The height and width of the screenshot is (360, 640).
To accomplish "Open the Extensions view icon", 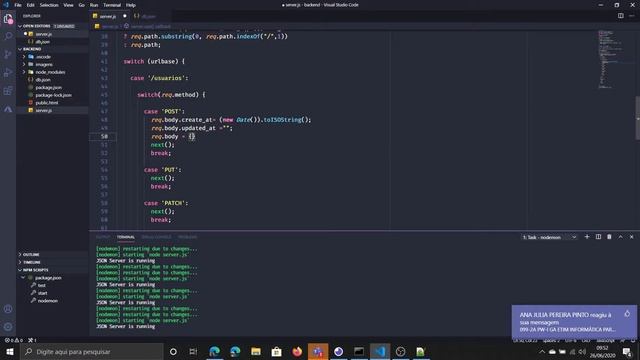I will click(8, 91).
